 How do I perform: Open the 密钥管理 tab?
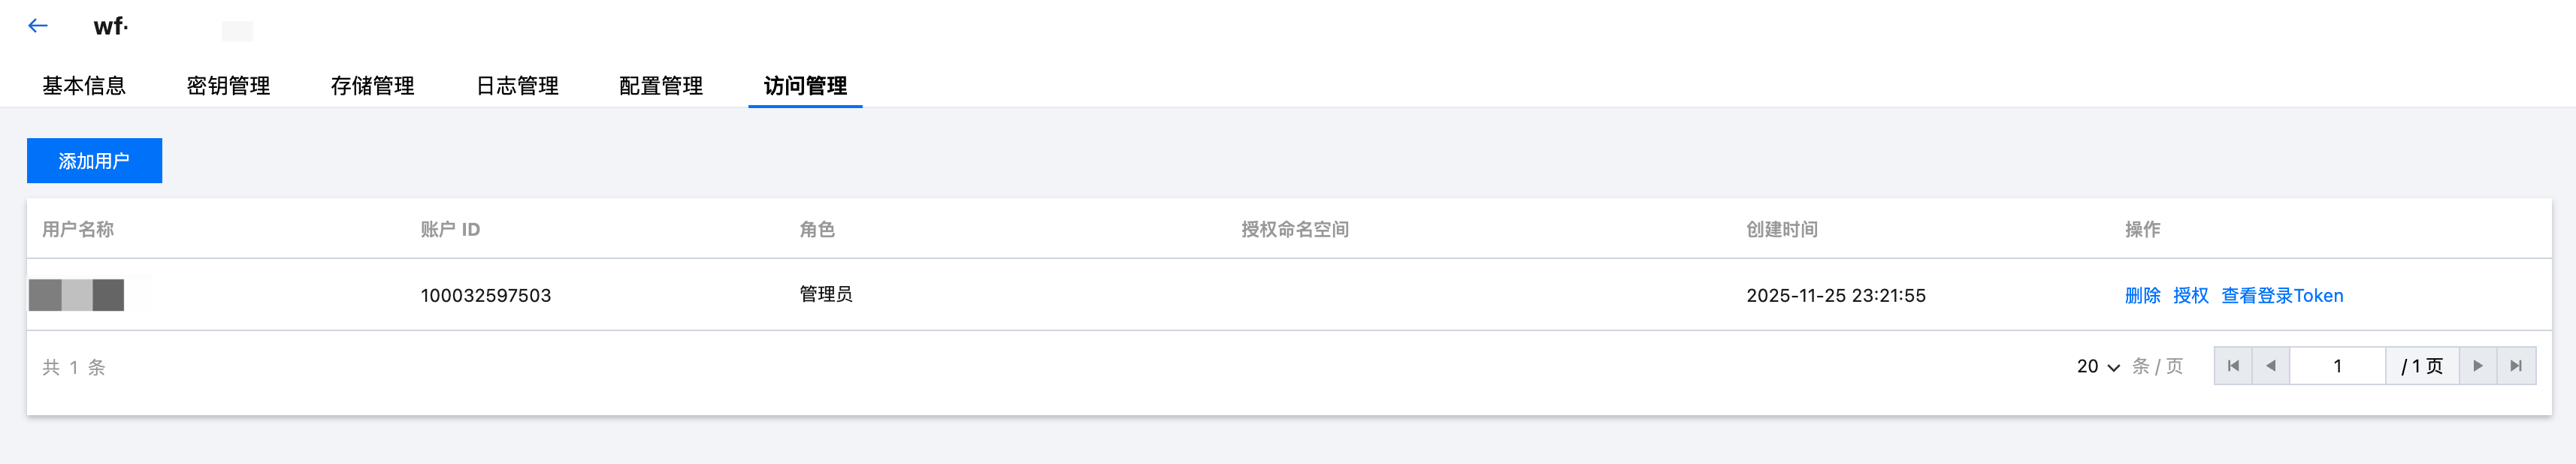[x=228, y=86]
